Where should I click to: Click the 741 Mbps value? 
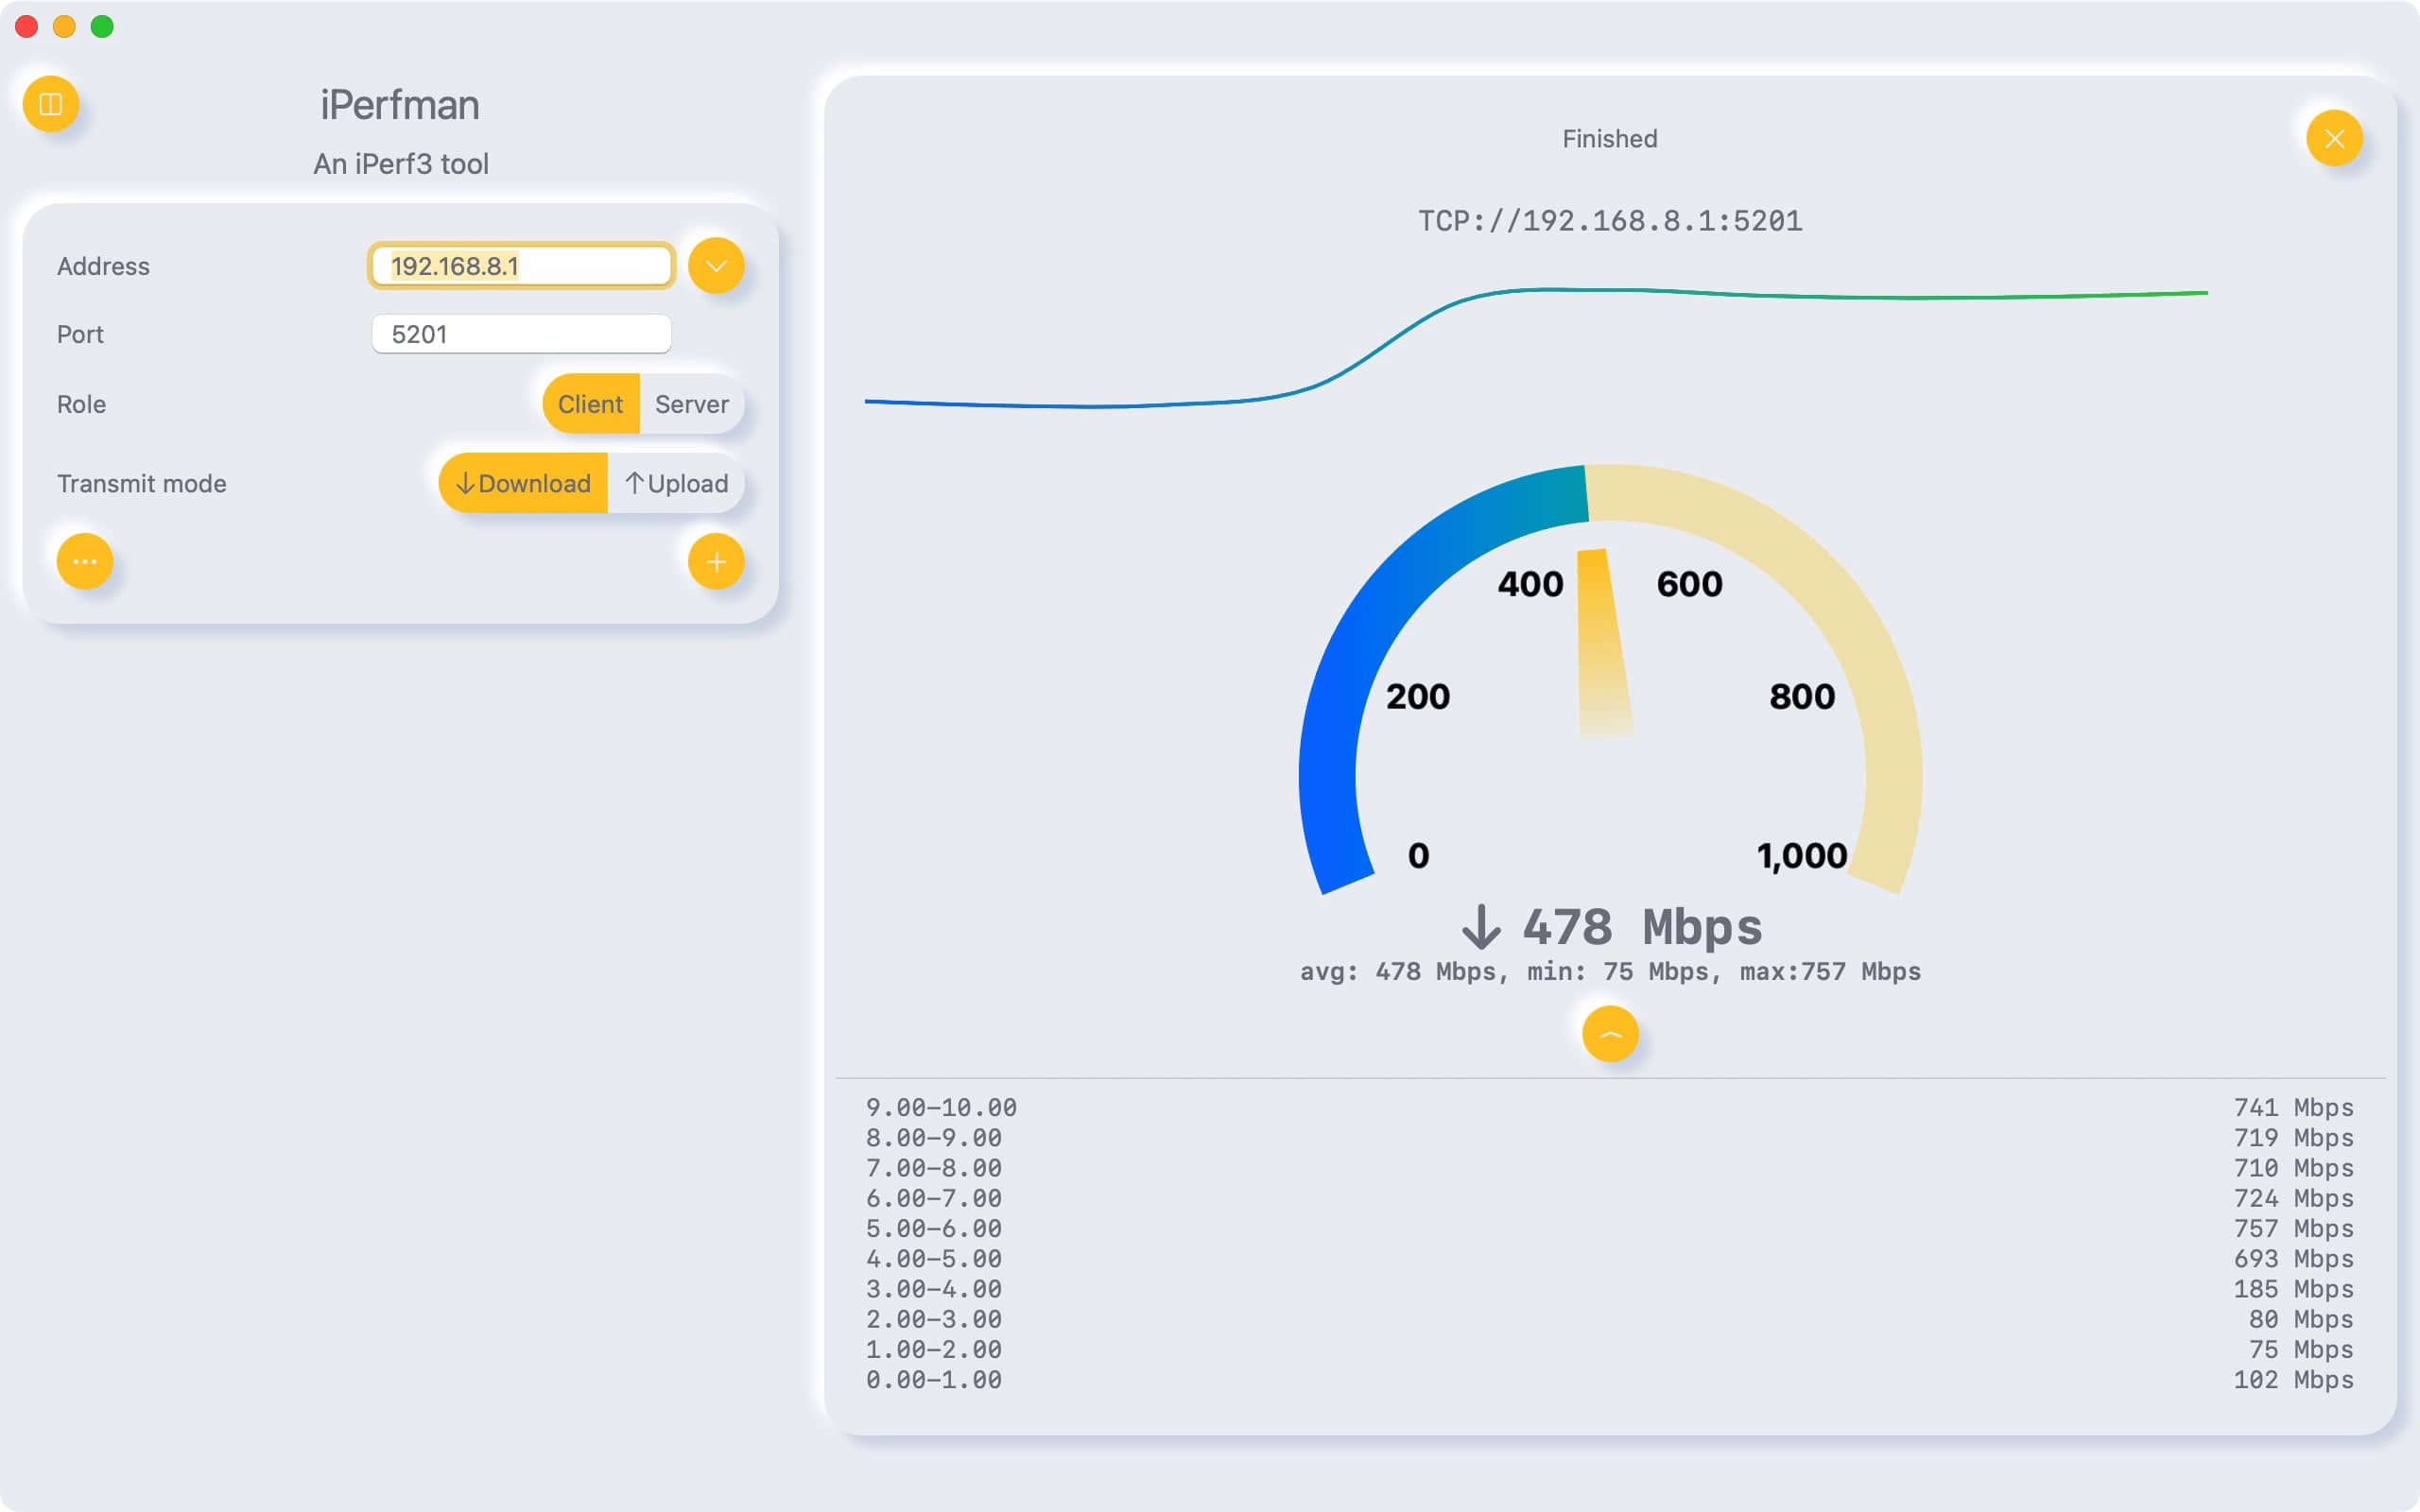click(x=2294, y=1107)
